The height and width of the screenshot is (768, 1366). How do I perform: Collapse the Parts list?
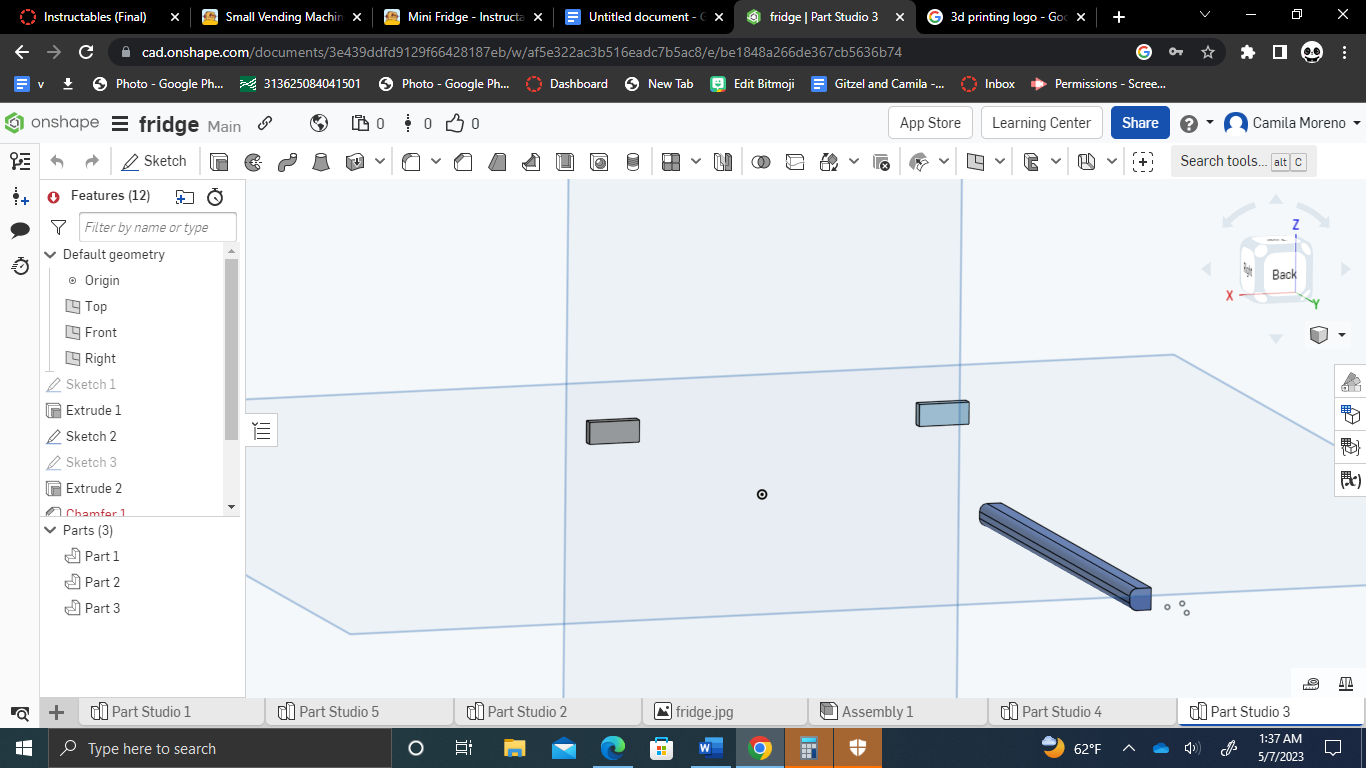(x=50, y=530)
